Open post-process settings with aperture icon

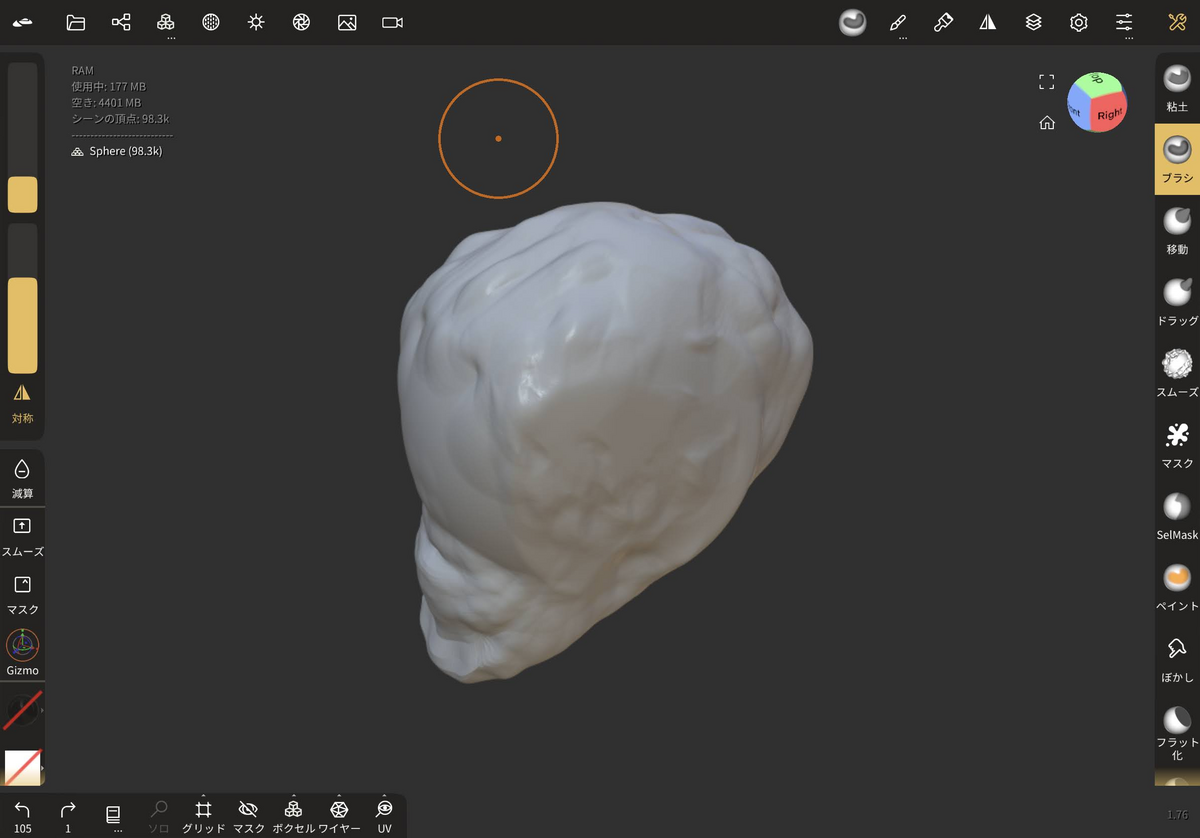pos(301,22)
